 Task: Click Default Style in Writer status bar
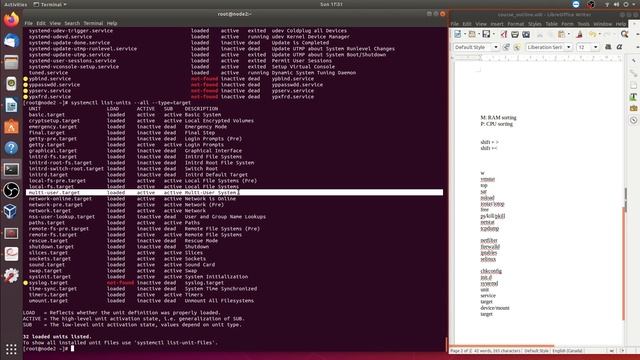coord(536,351)
